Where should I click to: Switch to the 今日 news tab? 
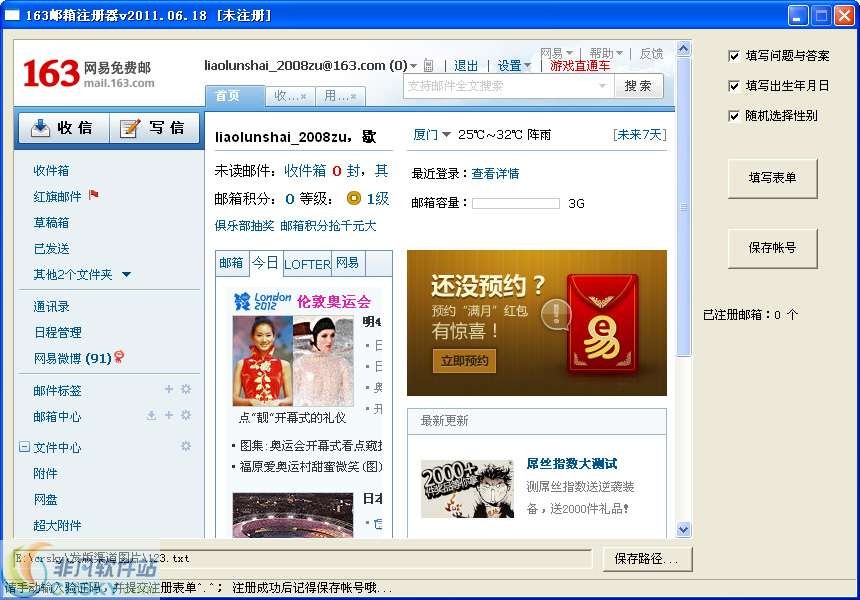pyautogui.click(x=265, y=263)
